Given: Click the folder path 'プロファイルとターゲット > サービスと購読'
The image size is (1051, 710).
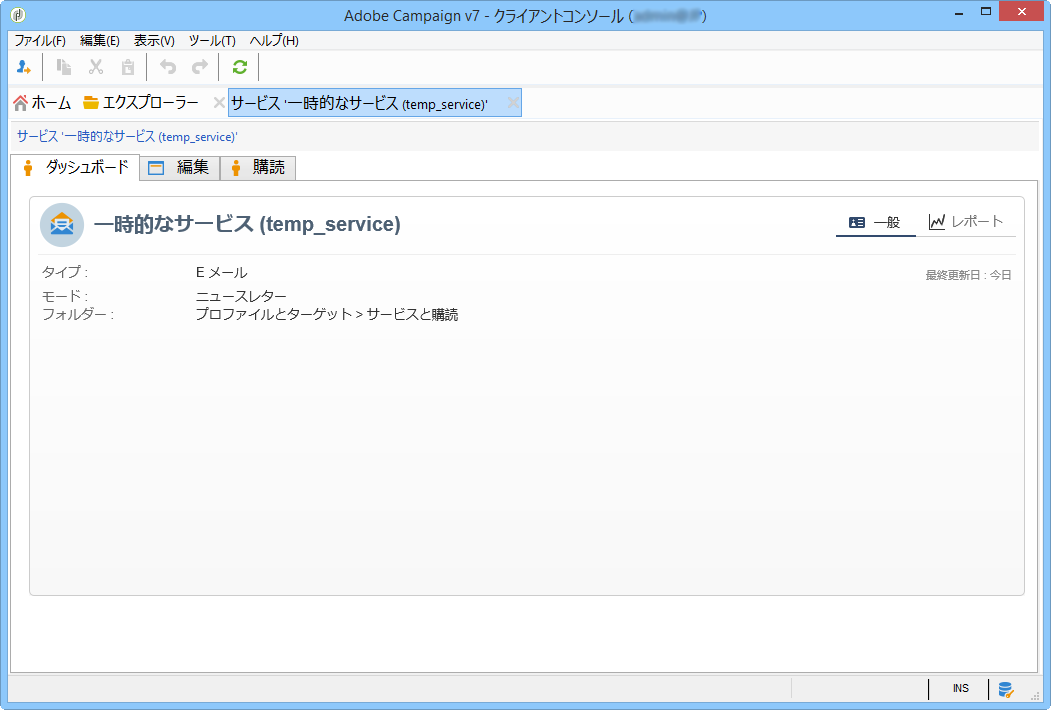Looking at the screenshot, I should click(x=327, y=314).
